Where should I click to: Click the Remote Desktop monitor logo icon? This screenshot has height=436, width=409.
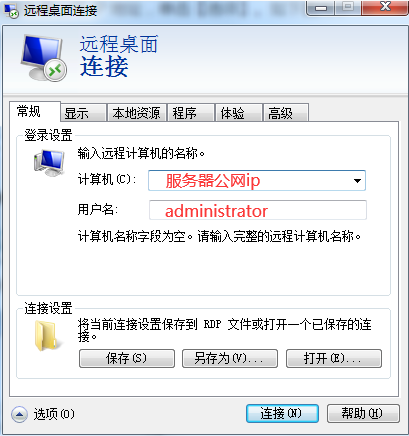(43, 57)
